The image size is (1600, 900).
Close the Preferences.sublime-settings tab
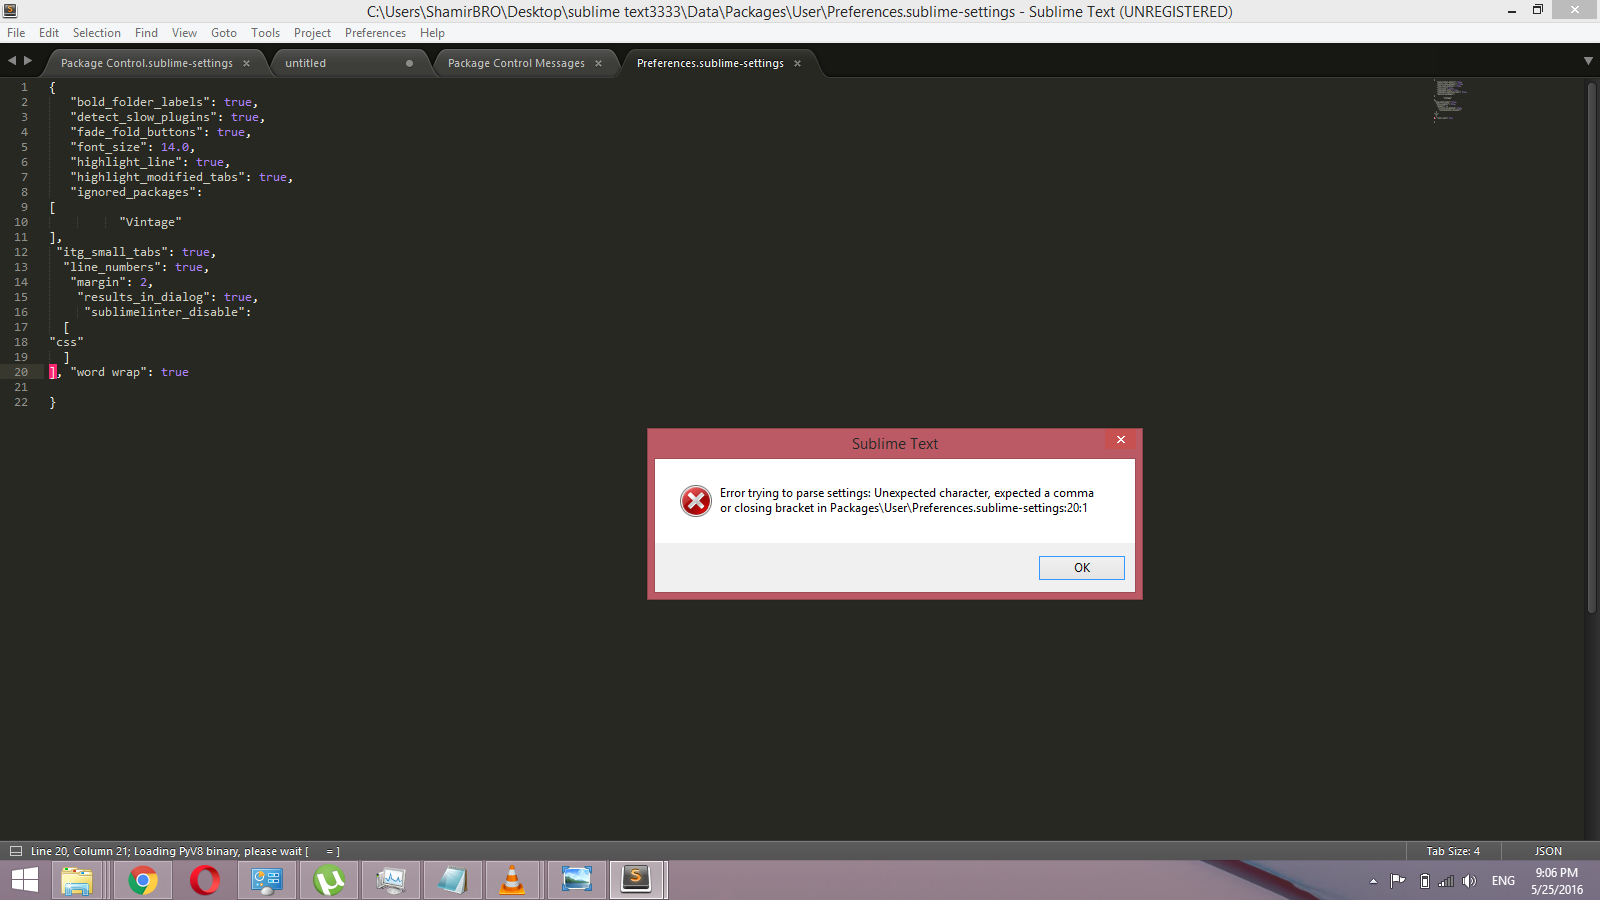pyautogui.click(x=797, y=63)
